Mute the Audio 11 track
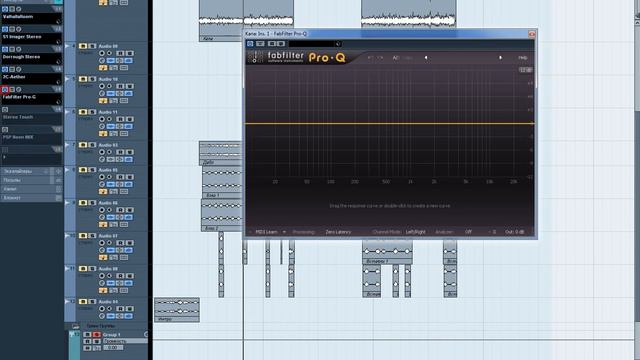The width and height of the screenshot is (640, 360). [x=83, y=112]
